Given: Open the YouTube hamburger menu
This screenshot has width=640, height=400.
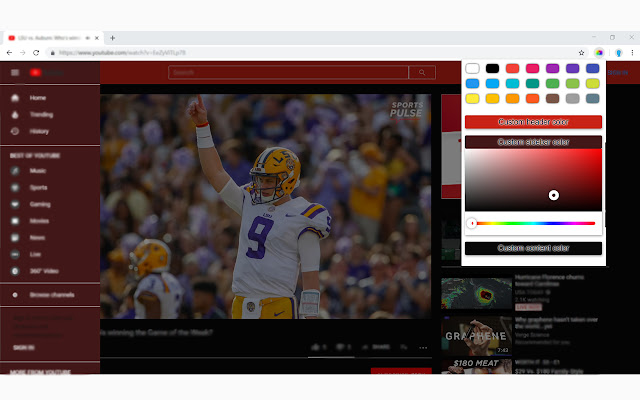Looking at the screenshot, I should pos(15,72).
